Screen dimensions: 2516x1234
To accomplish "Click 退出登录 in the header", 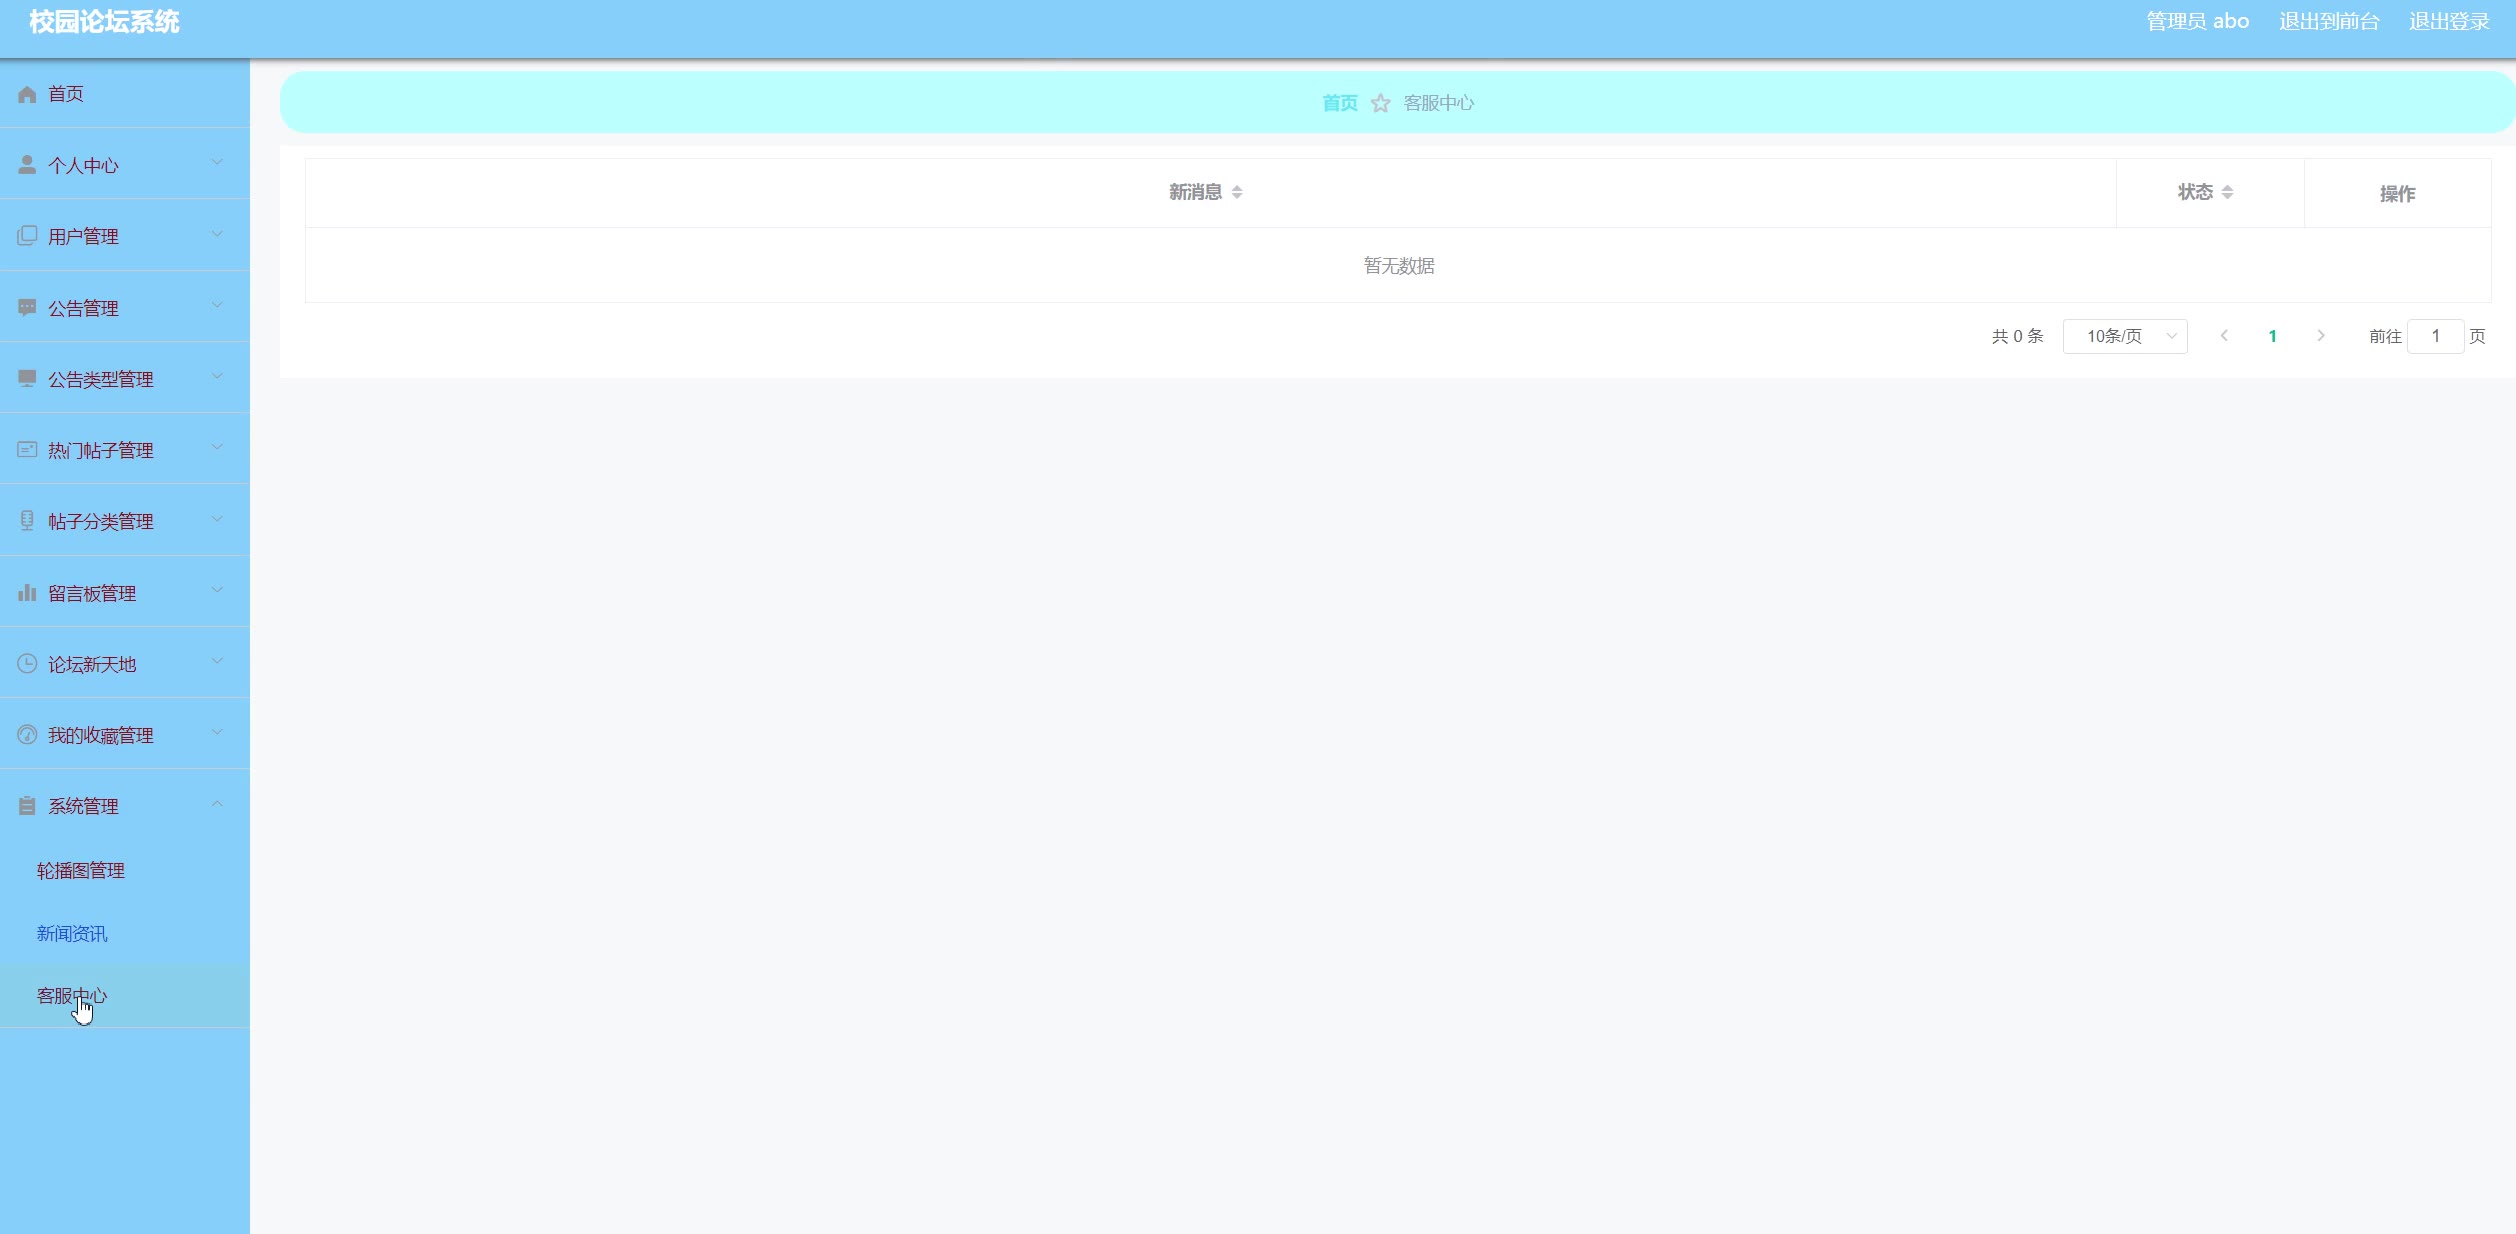I will (2449, 22).
